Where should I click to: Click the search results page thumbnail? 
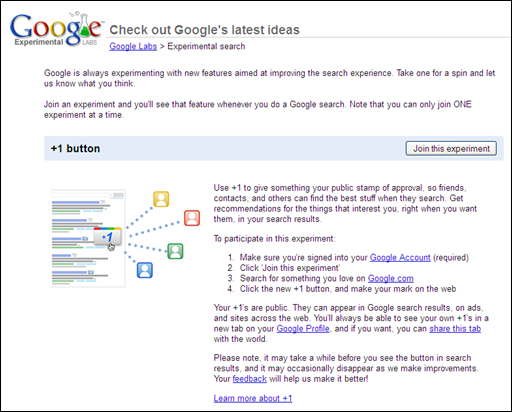(x=88, y=238)
